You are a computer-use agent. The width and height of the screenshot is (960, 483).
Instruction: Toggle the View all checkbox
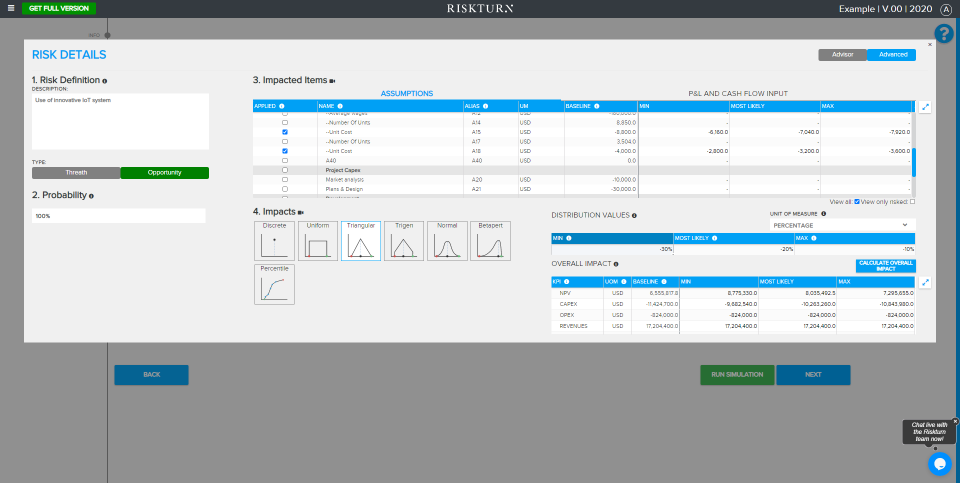pos(857,201)
